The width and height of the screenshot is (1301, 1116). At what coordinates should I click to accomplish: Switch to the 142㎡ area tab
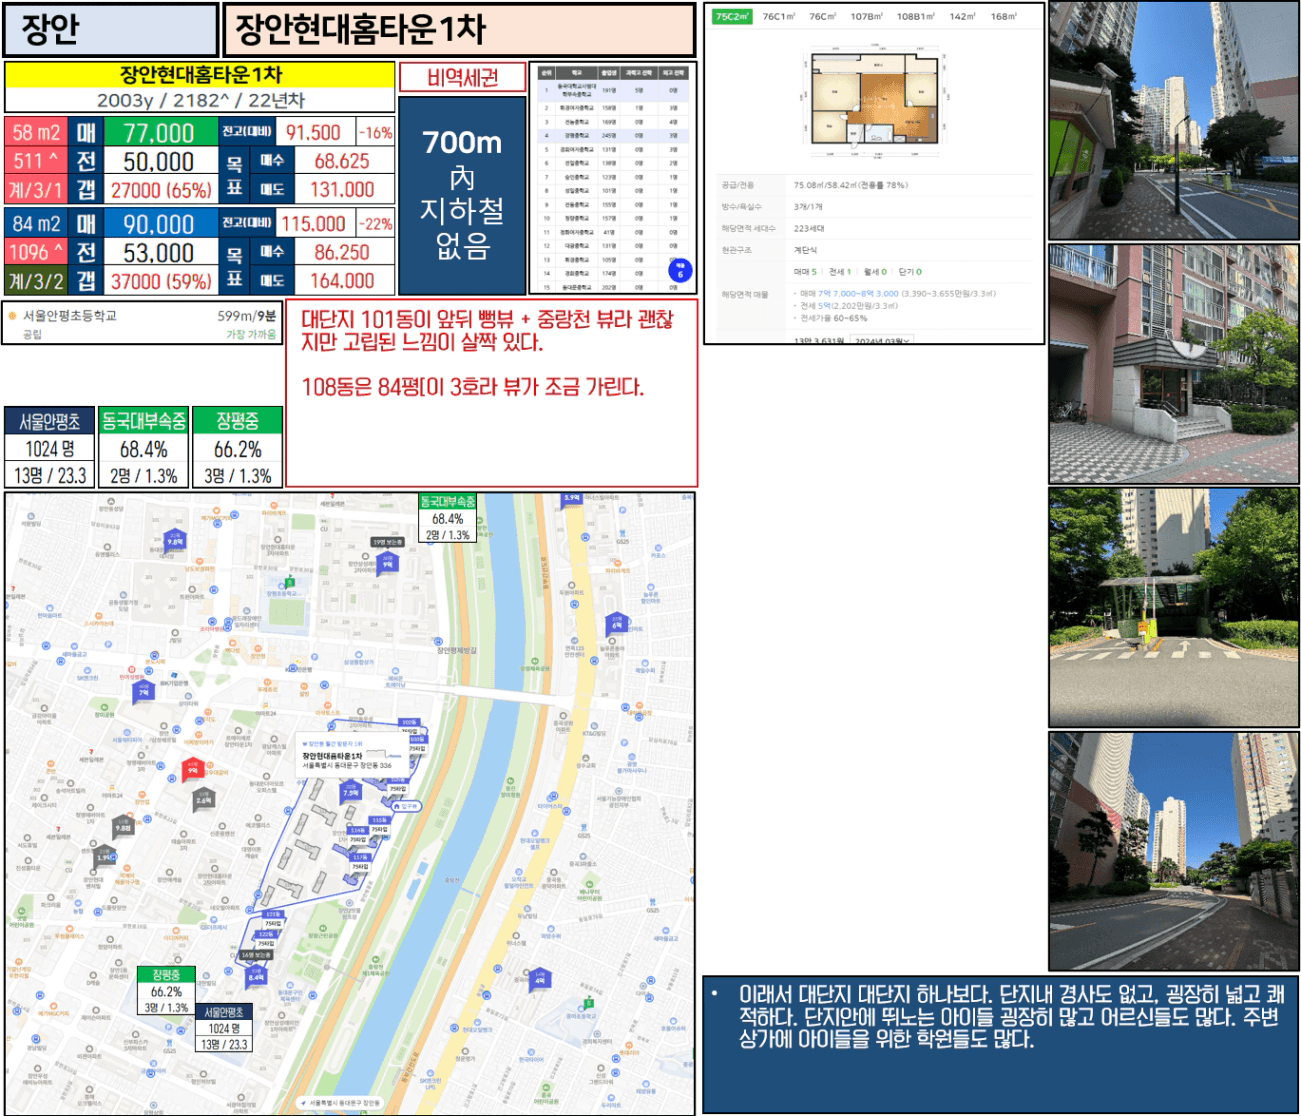962,17
